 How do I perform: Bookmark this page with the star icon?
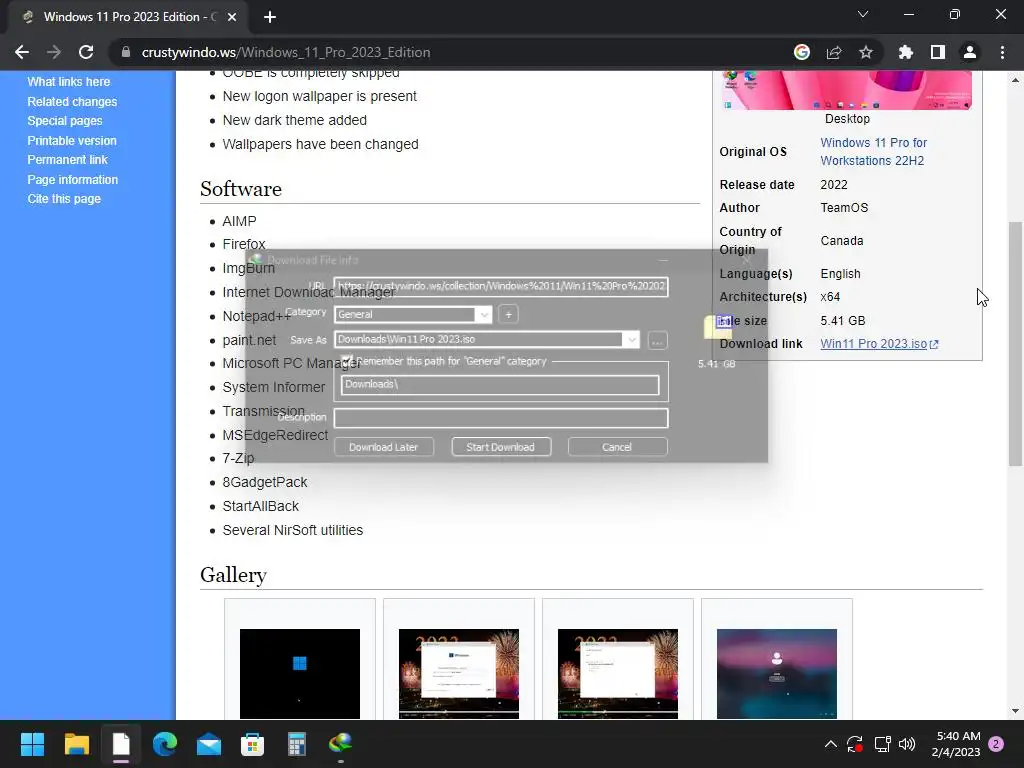coord(866,52)
